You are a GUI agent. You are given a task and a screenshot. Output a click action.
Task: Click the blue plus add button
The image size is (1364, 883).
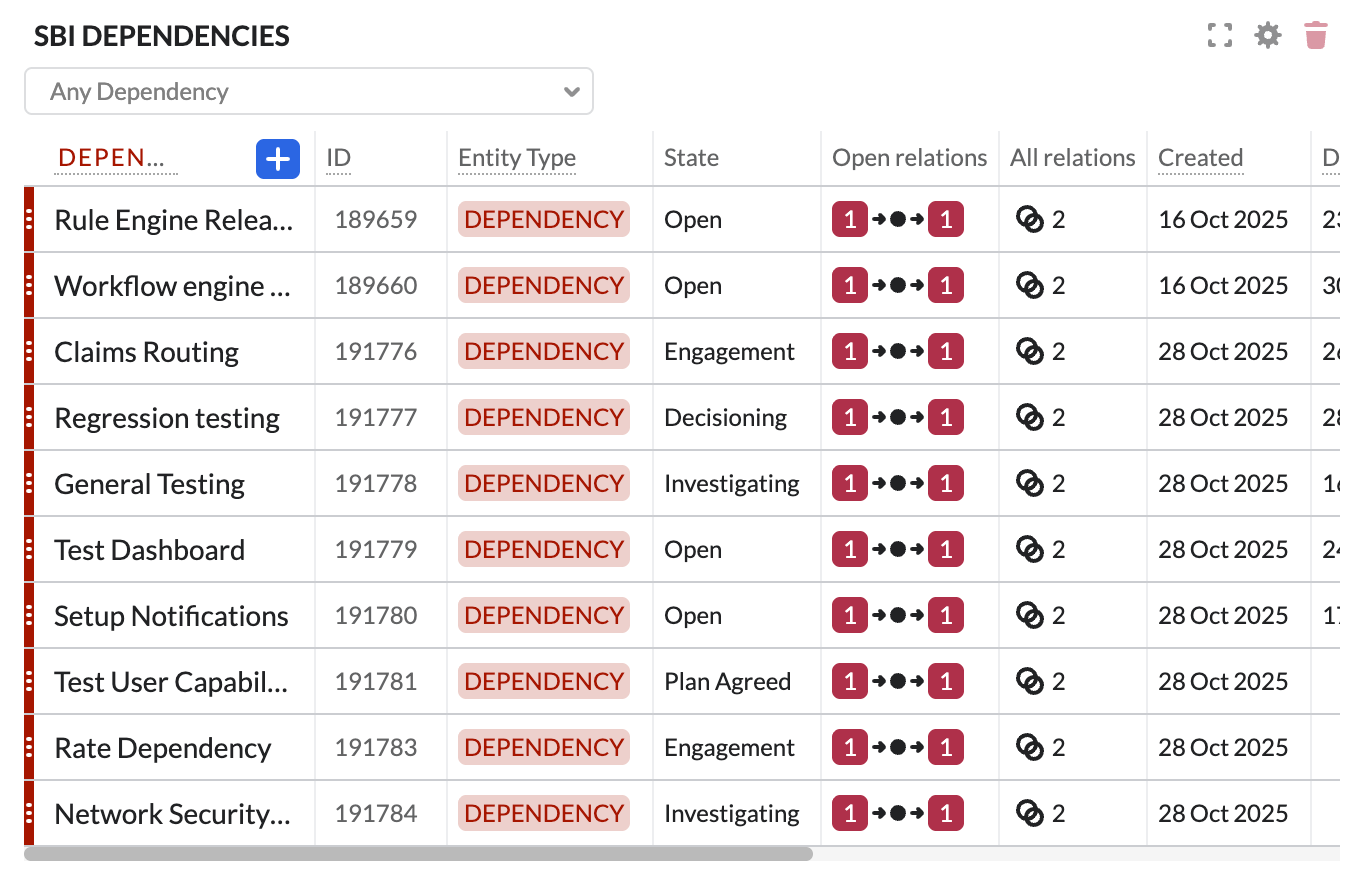(x=277, y=158)
